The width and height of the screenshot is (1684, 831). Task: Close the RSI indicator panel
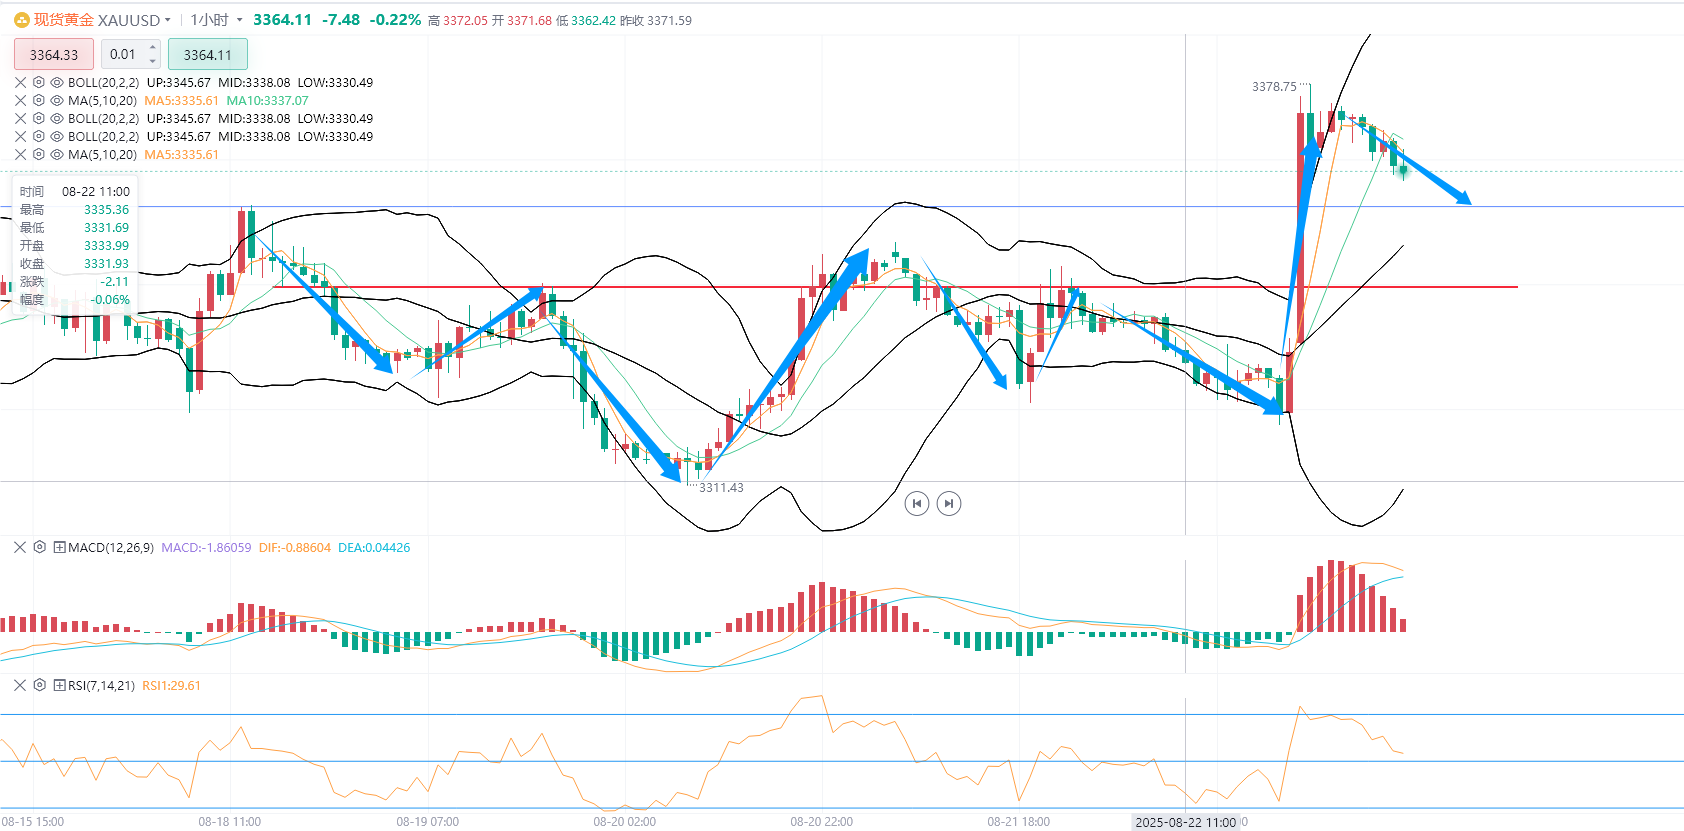point(20,685)
